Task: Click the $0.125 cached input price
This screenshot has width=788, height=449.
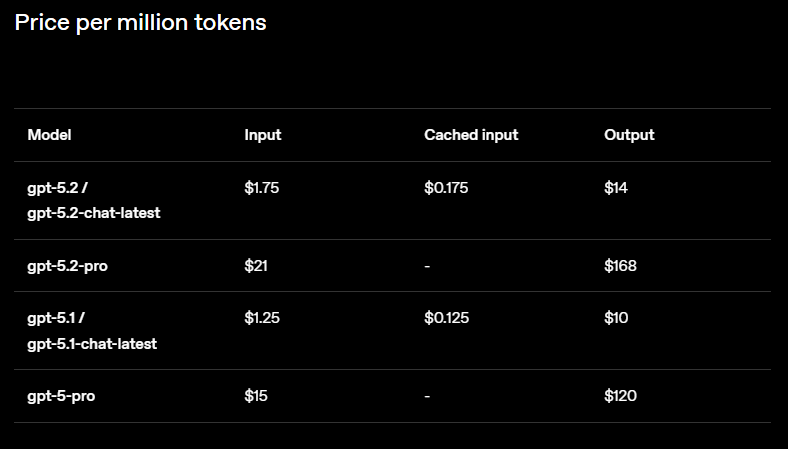Action: (446, 318)
